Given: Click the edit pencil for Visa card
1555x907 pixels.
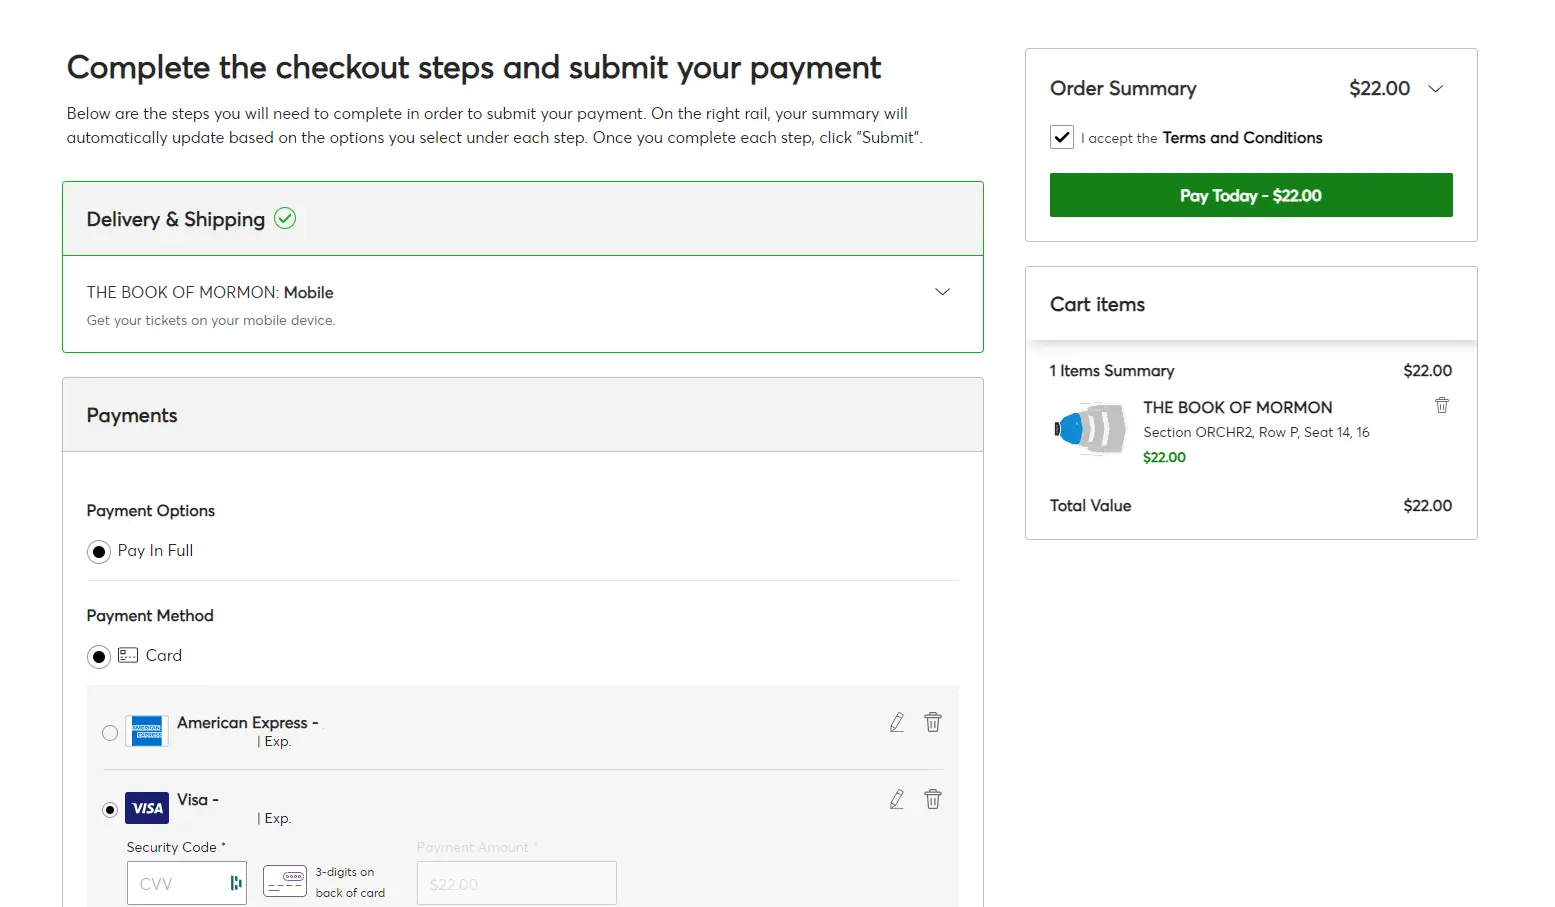Looking at the screenshot, I should click(897, 799).
